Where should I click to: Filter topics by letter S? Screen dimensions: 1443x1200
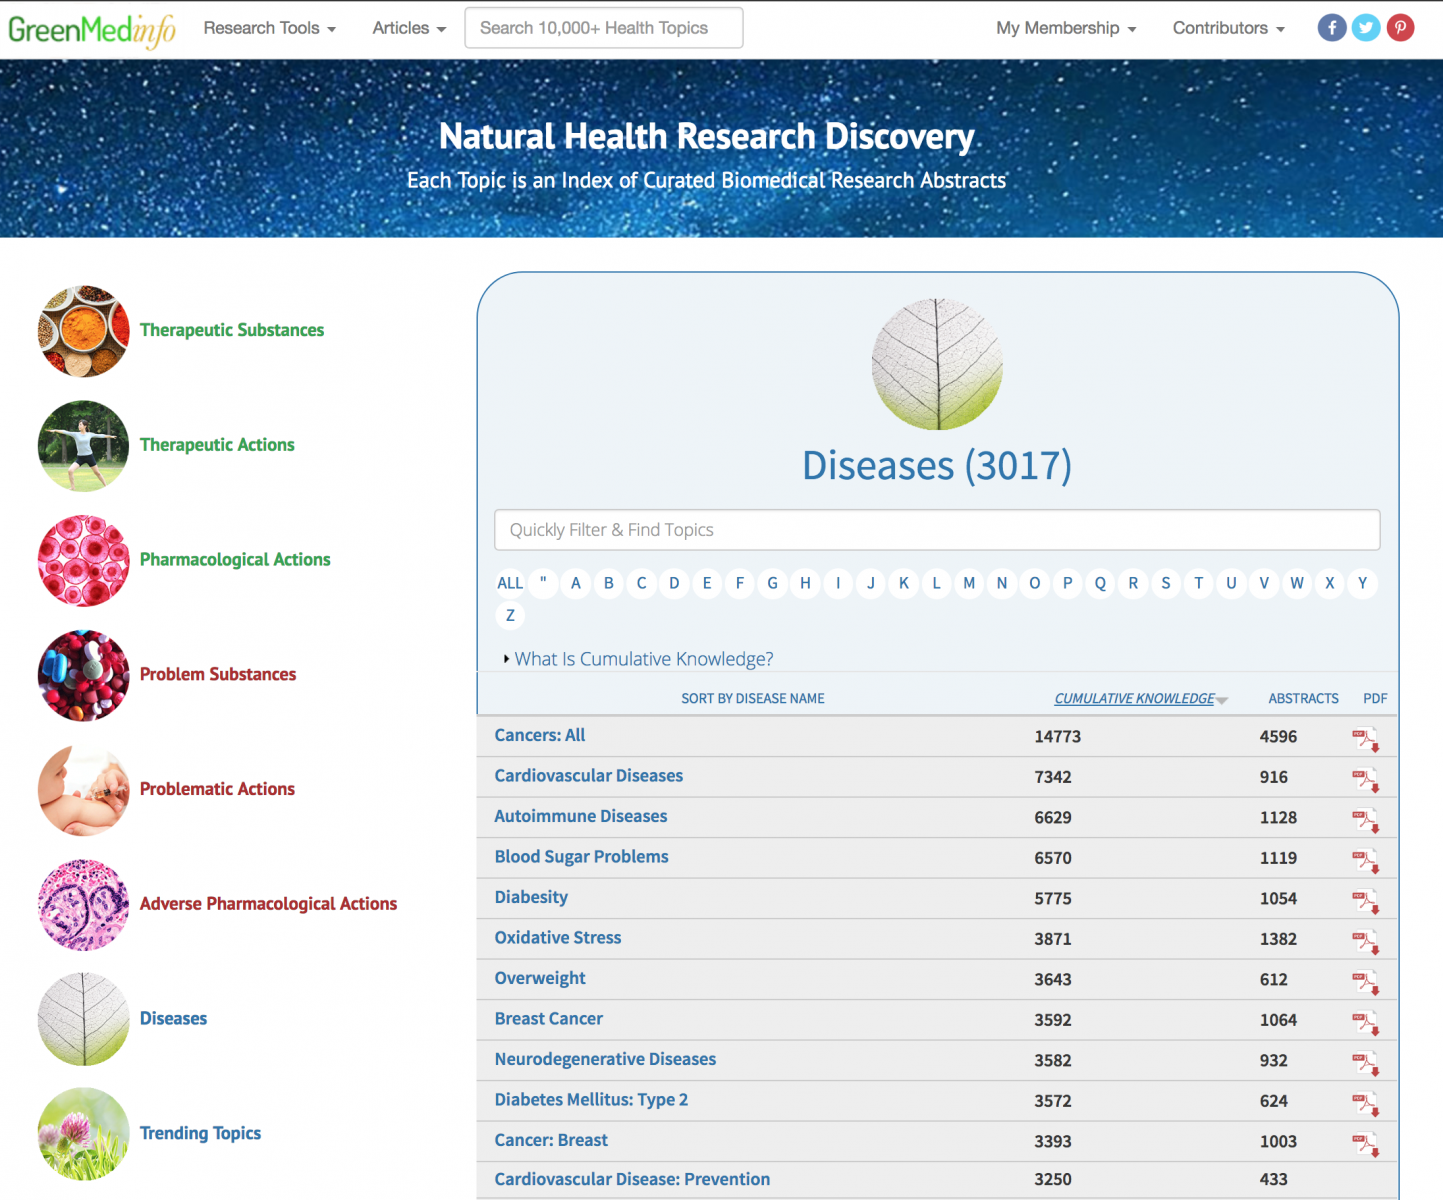coord(1166,583)
